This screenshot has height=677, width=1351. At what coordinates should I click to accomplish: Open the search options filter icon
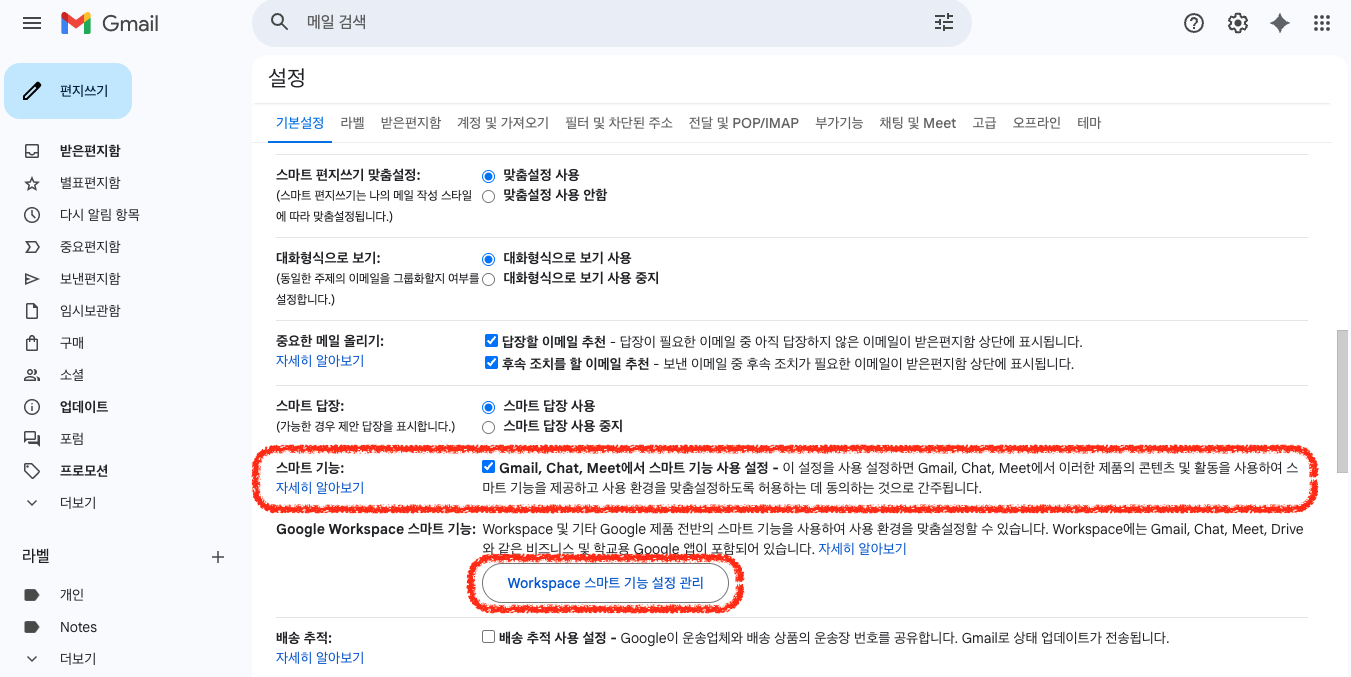(x=944, y=22)
